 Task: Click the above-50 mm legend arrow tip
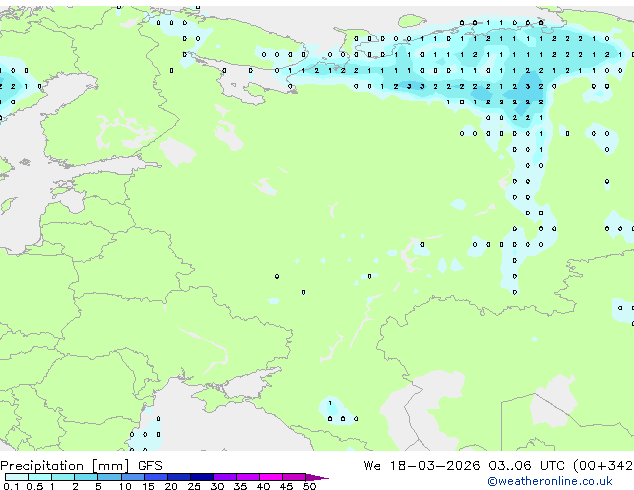317,478
